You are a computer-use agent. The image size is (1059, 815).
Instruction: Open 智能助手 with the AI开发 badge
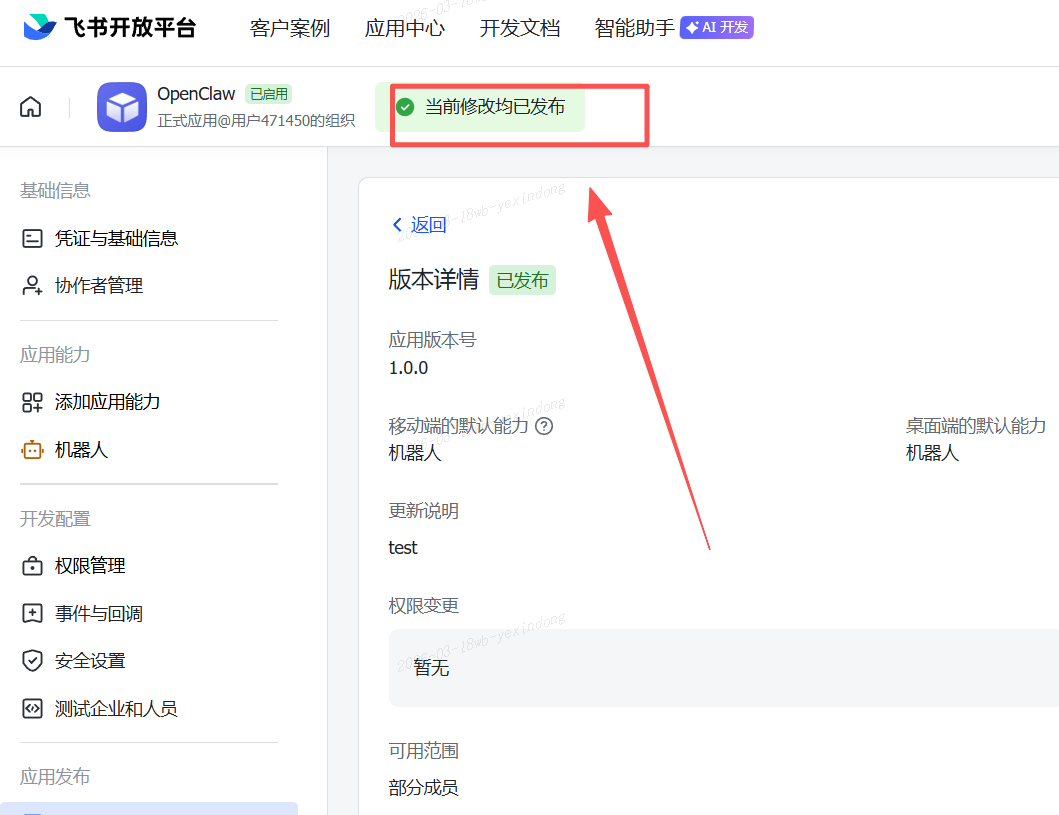[x=634, y=28]
